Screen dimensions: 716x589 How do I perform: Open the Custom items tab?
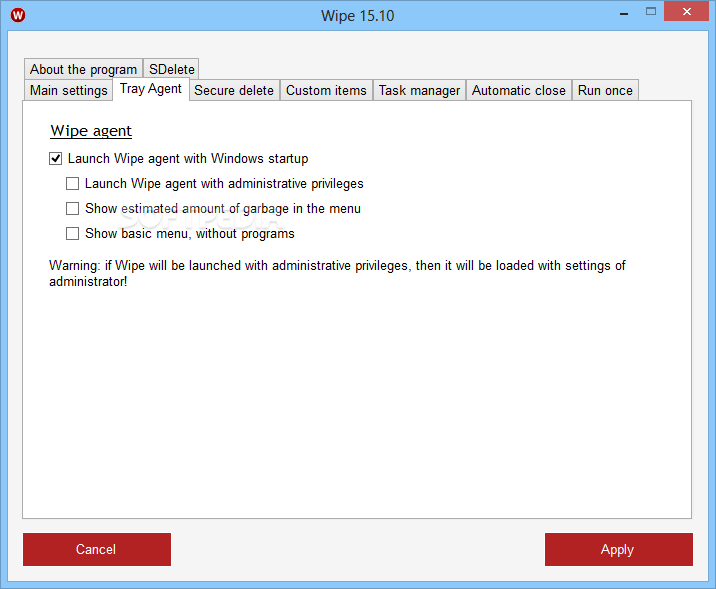[326, 90]
